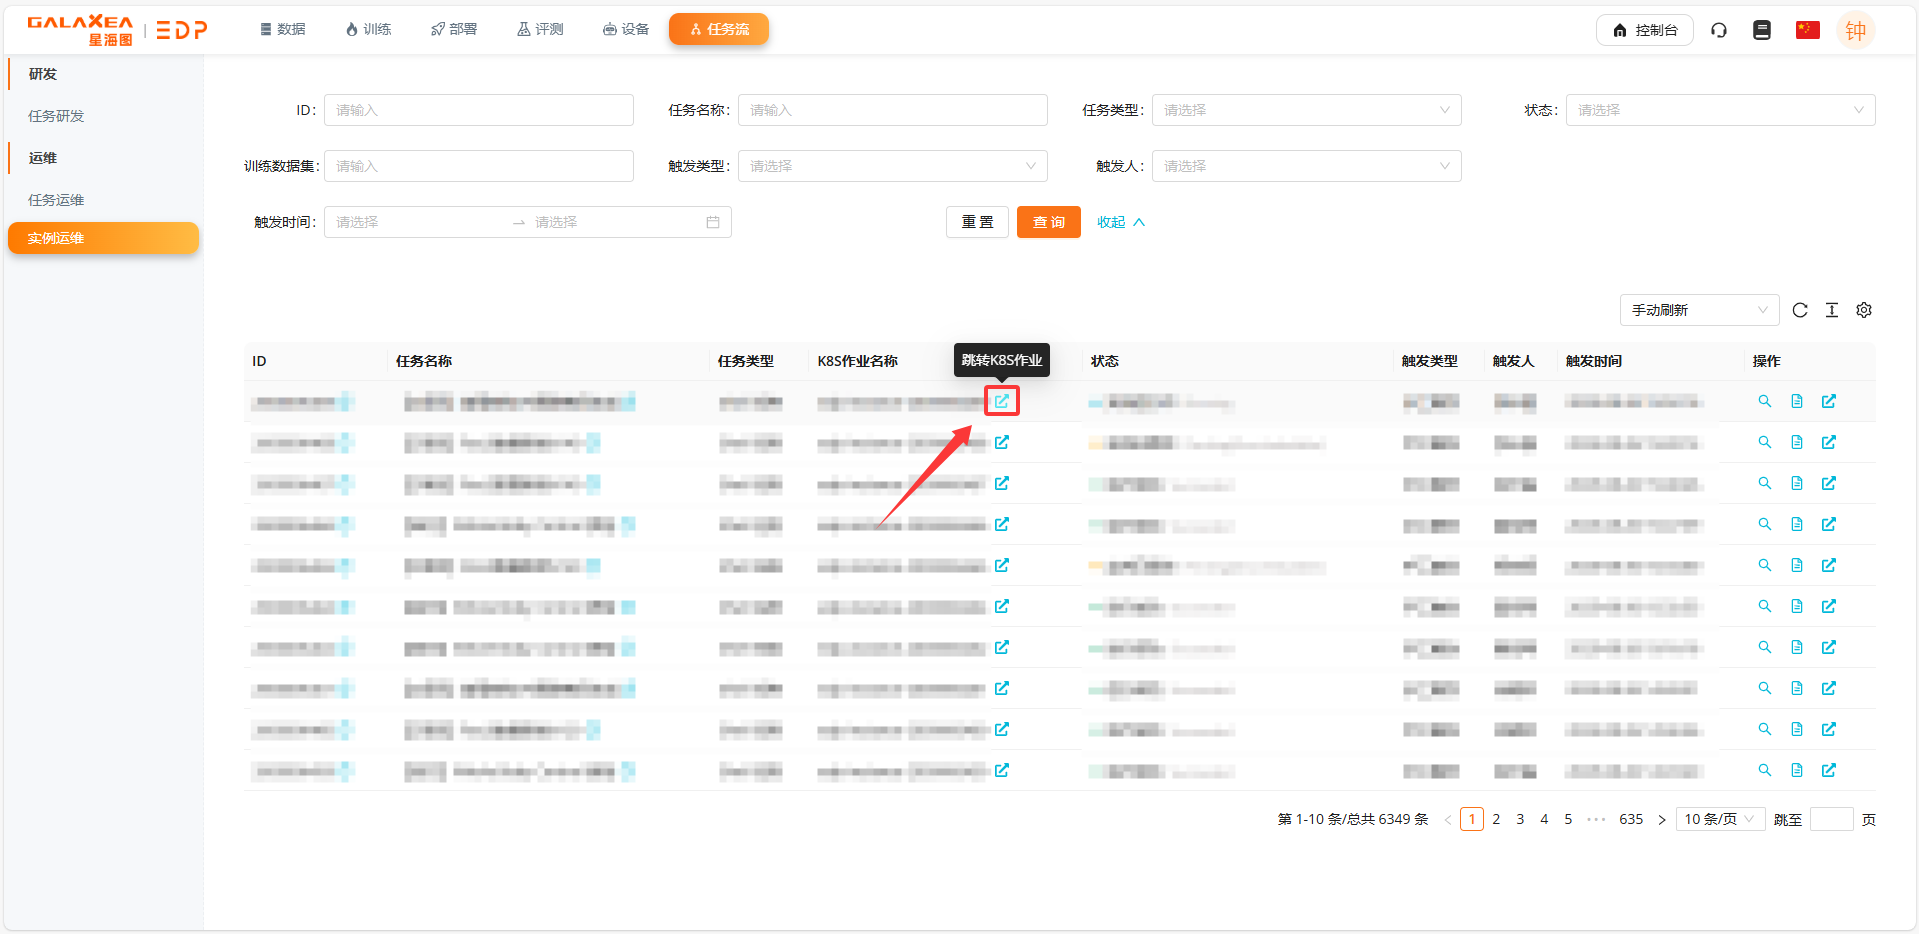Open first row document log icon

[x=1797, y=401]
